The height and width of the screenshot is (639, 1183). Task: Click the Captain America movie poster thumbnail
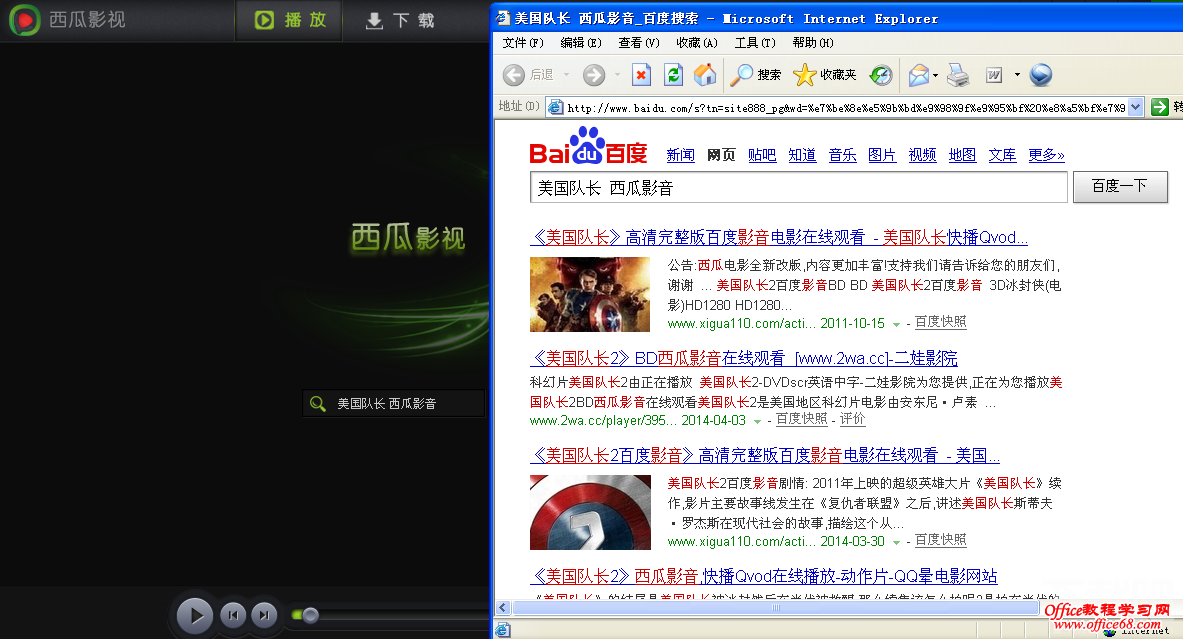pos(590,294)
